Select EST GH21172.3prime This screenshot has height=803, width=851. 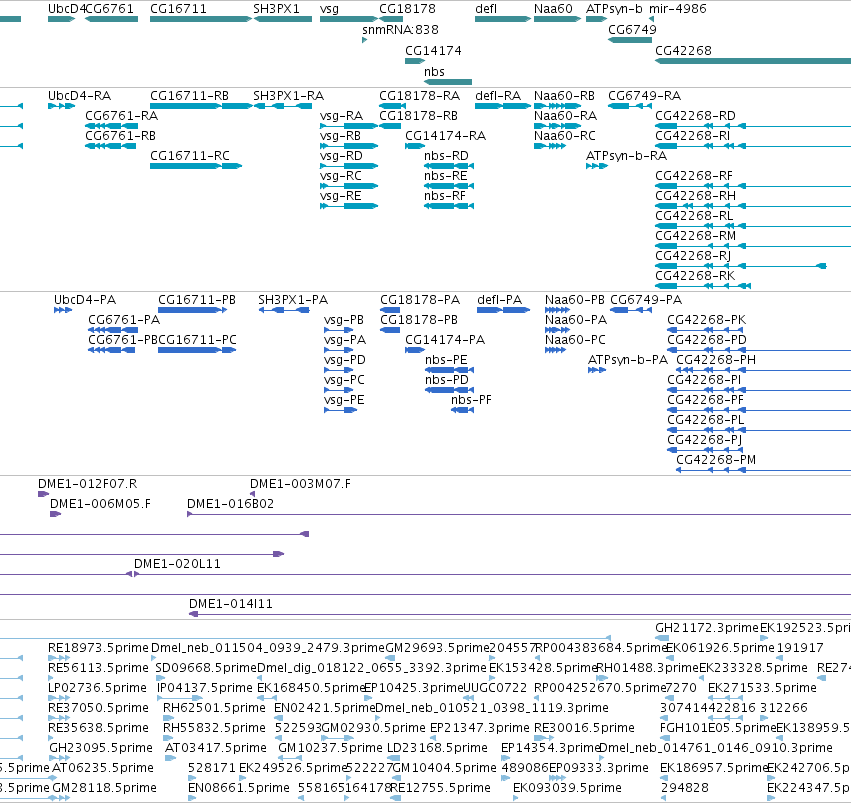click(707, 628)
